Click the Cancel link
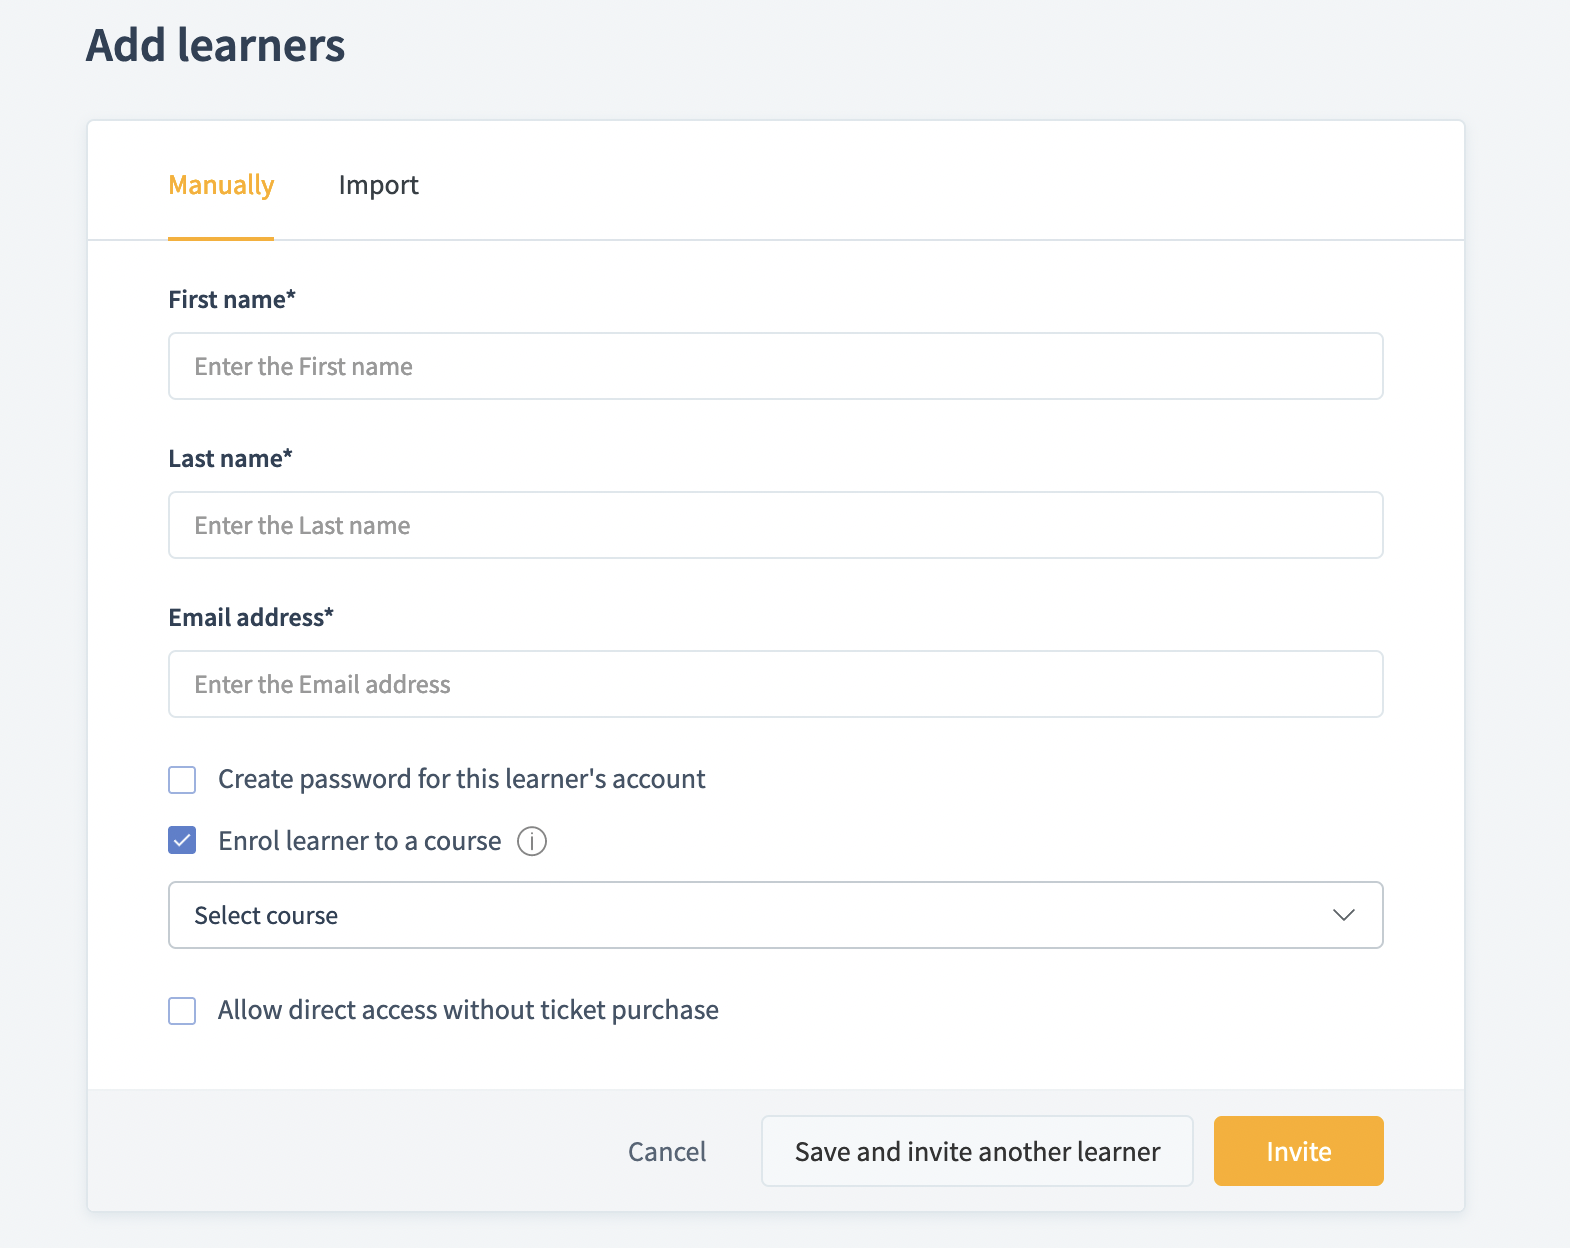 (x=667, y=1151)
